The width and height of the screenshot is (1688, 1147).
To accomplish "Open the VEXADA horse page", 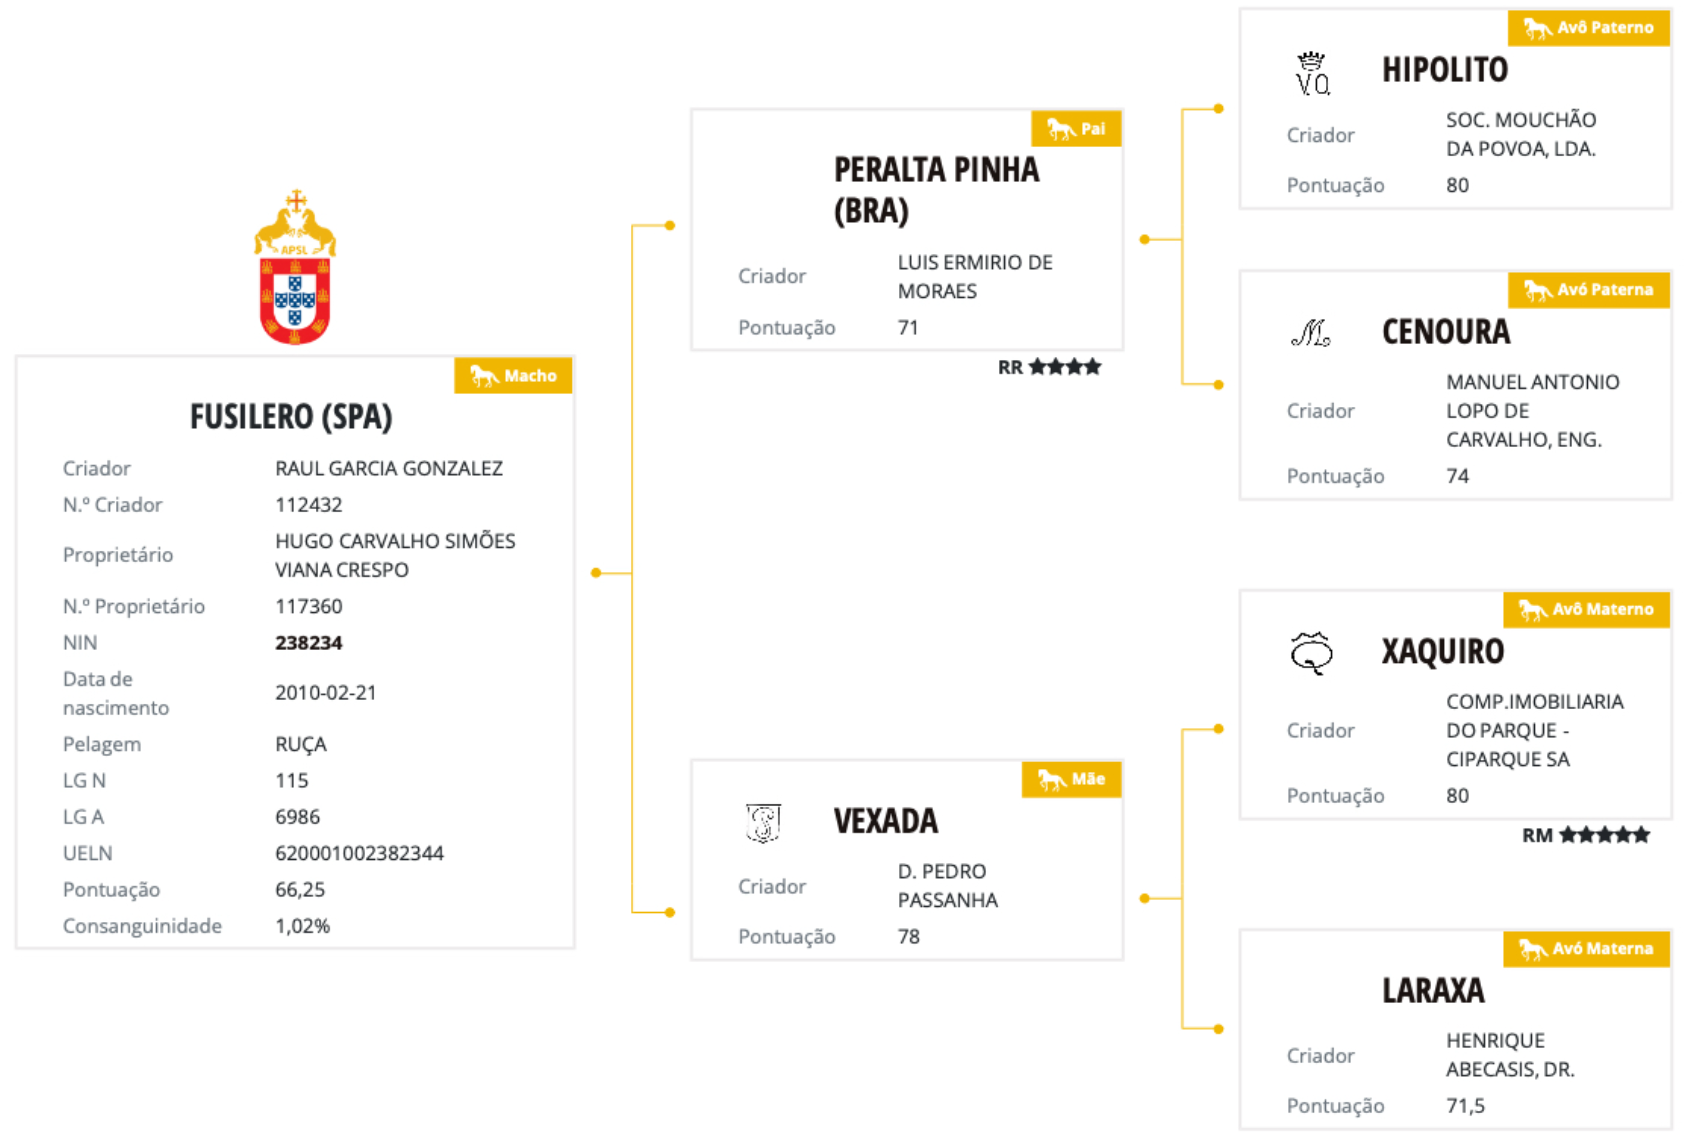I will click(x=885, y=821).
